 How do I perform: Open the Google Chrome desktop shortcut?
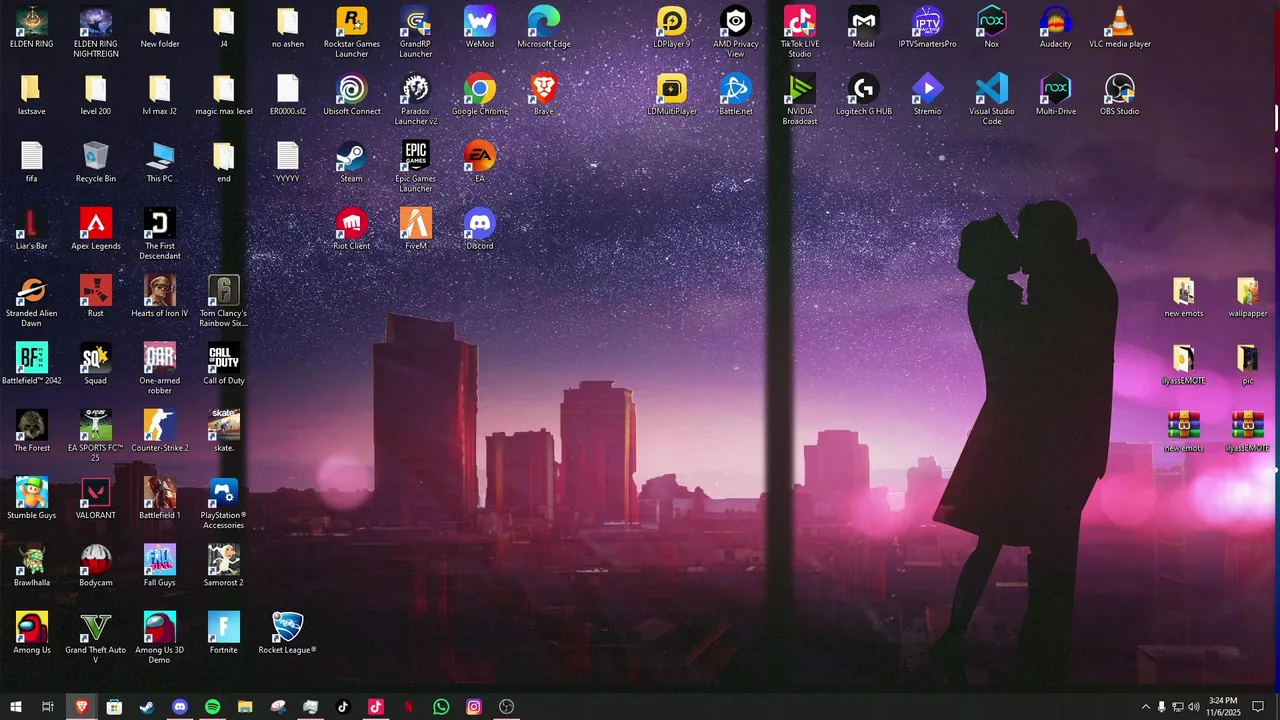click(x=480, y=94)
